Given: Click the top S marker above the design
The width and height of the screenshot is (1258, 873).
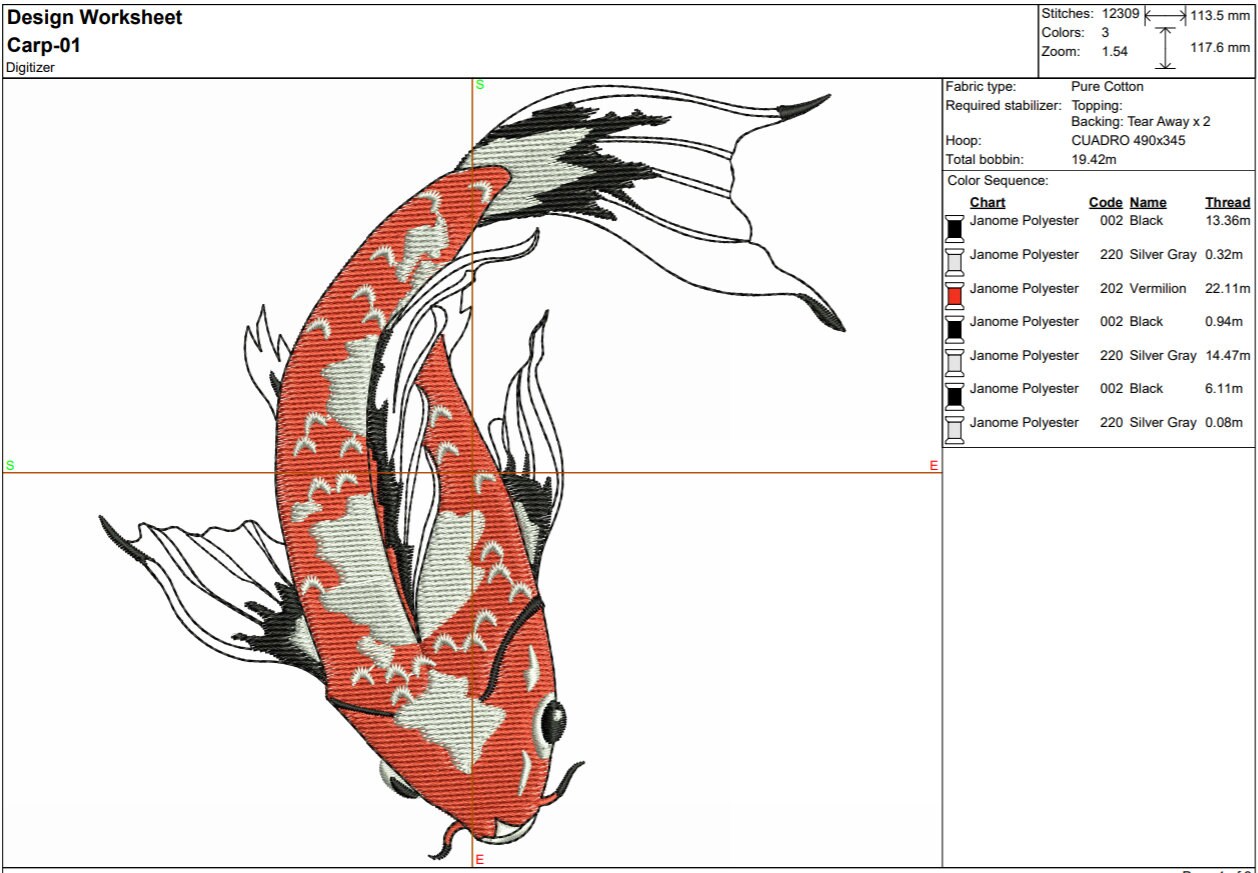Looking at the screenshot, I should (478, 84).
